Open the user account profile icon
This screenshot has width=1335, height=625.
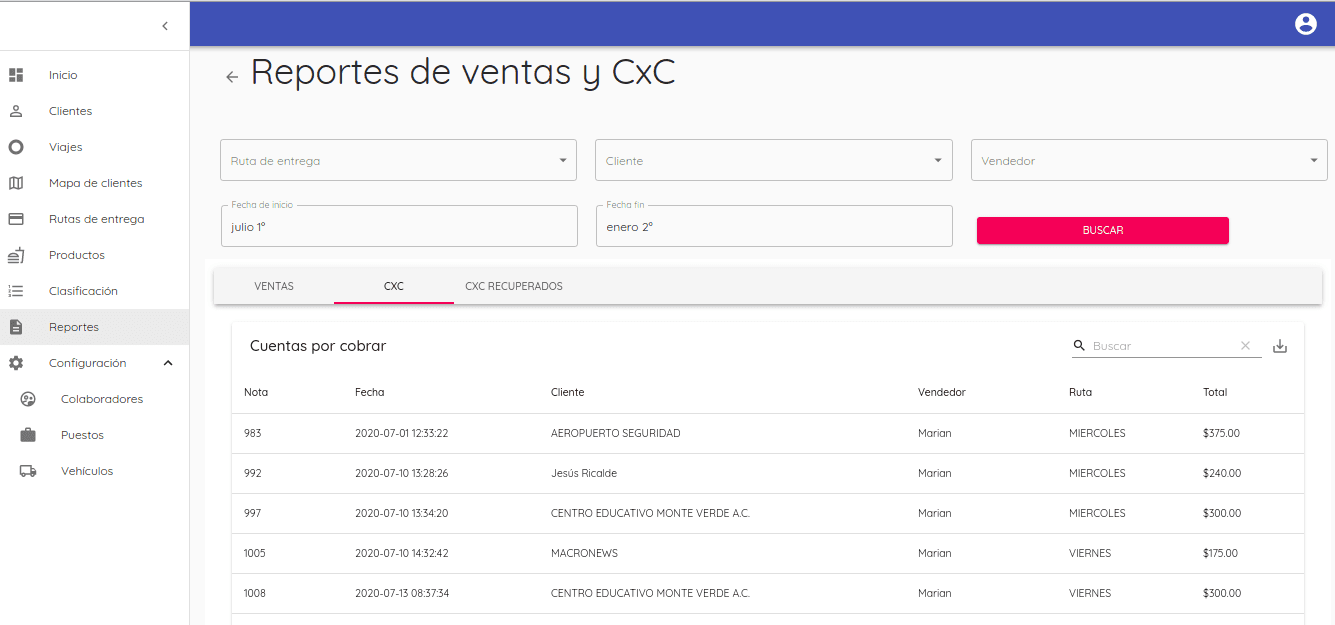pos(1306,24)
